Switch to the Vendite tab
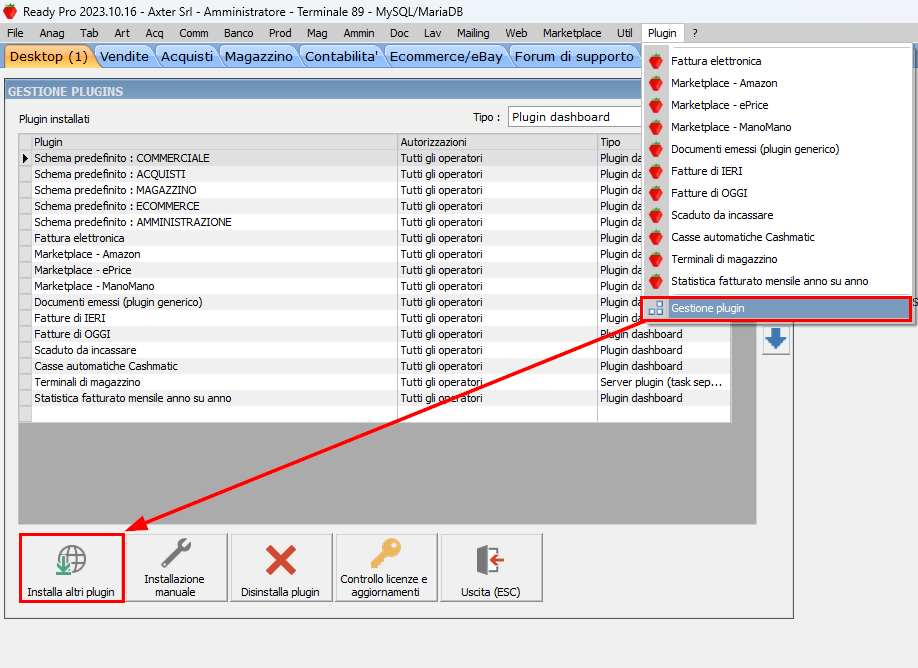Image resolution: width=918 pixels, height=668 pixels. [x=124, y=57]
